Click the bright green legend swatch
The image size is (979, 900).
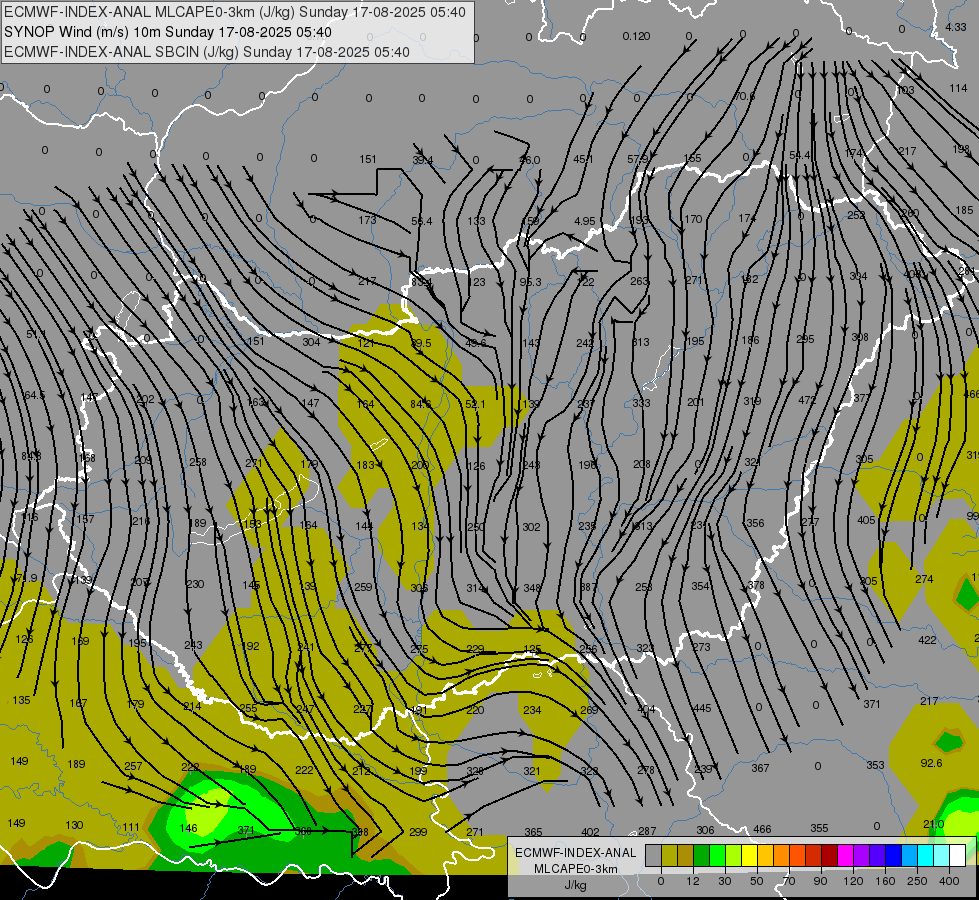tap(718, 856)
